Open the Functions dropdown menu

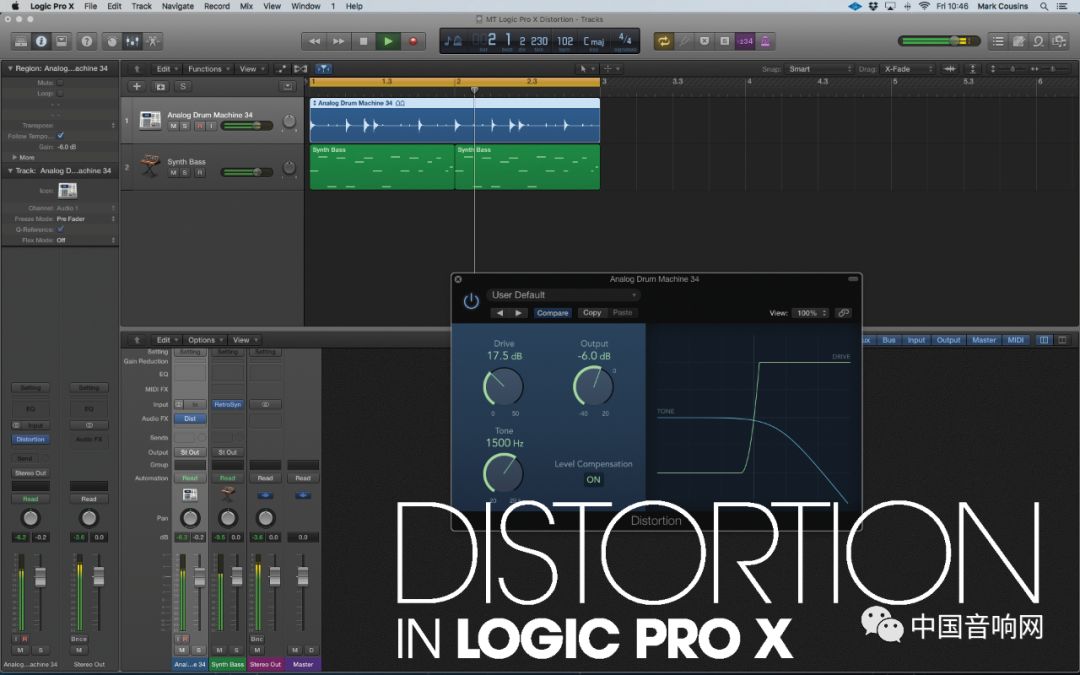click(x=208, y=69)
